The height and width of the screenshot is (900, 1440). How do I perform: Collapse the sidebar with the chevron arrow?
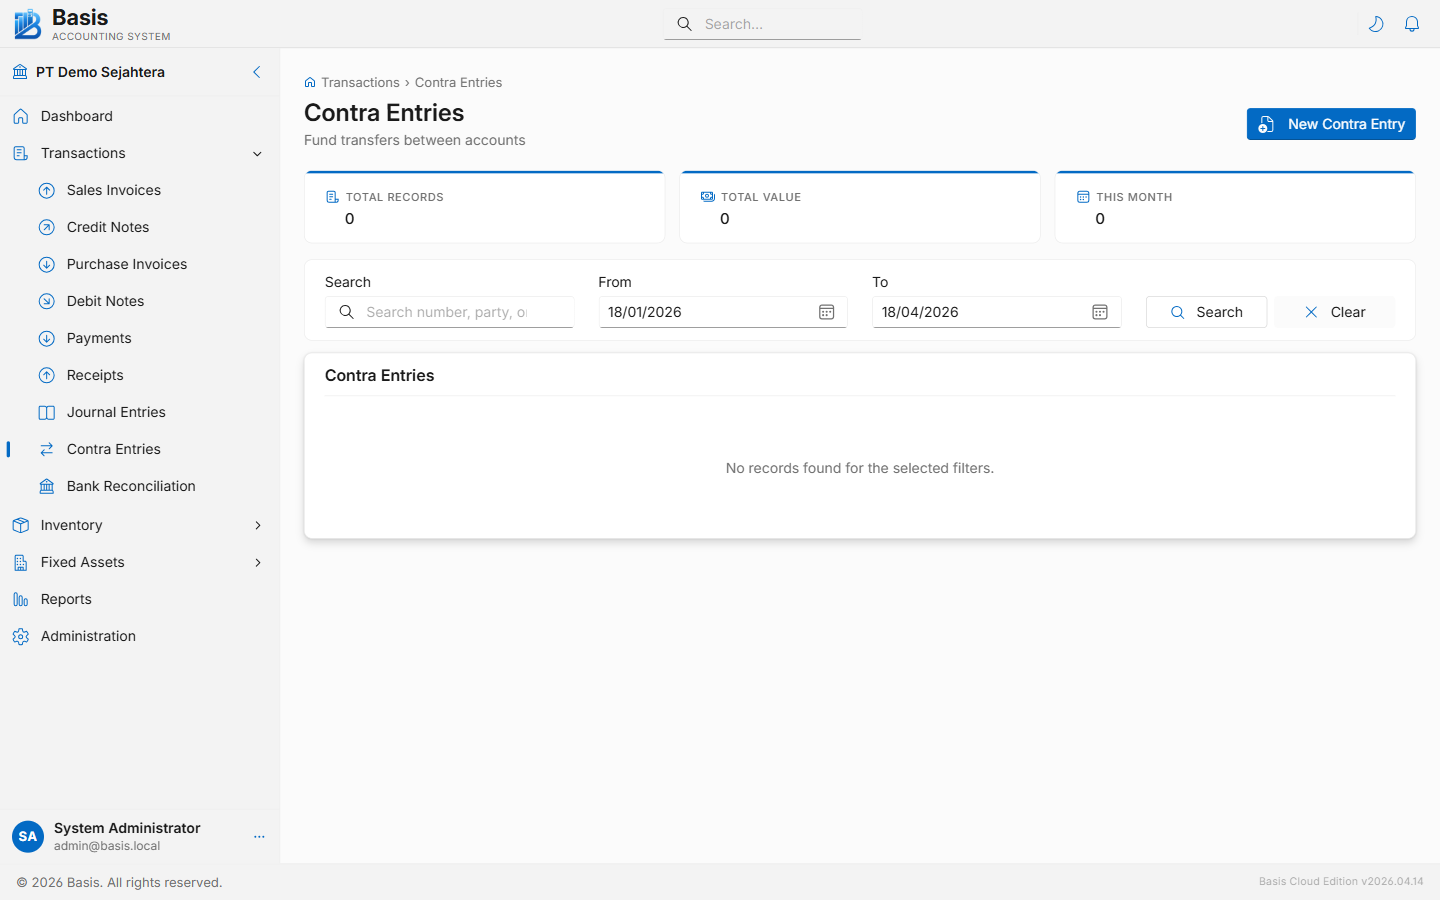[x=256, y=72]
